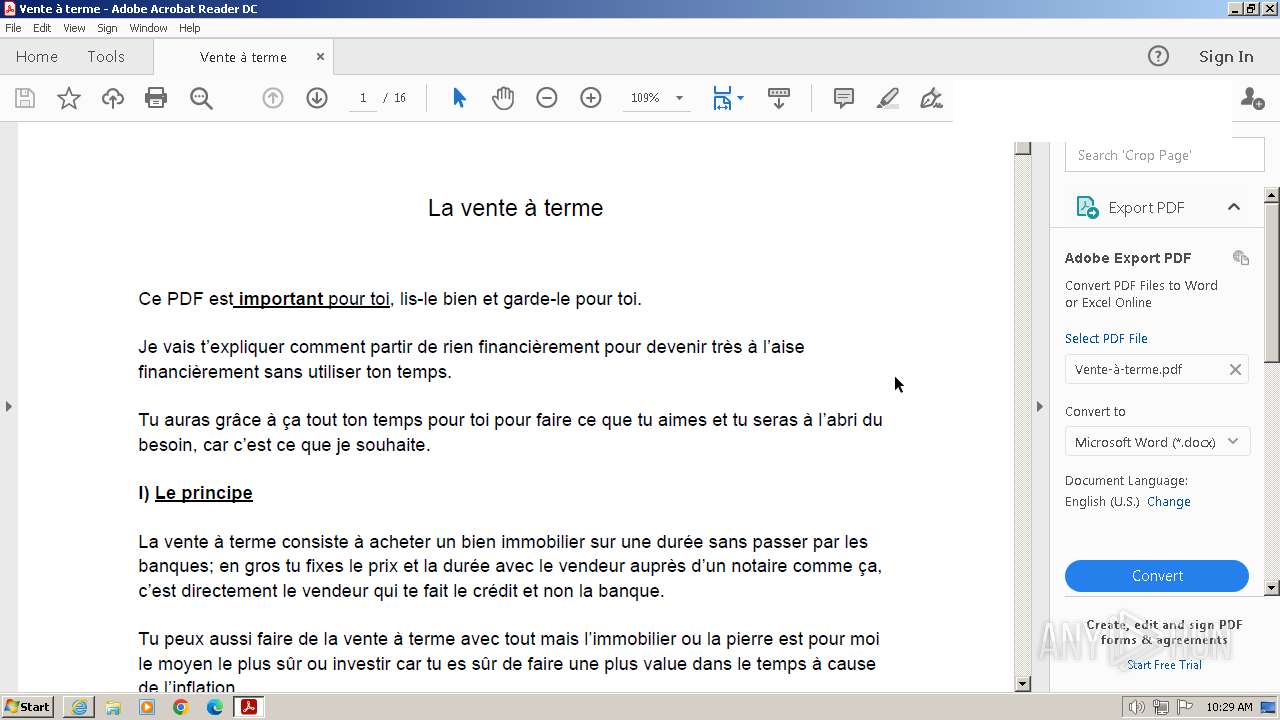Click the volume speaker tray icon
This screenshot has width=1280, height=720.
1137,707
